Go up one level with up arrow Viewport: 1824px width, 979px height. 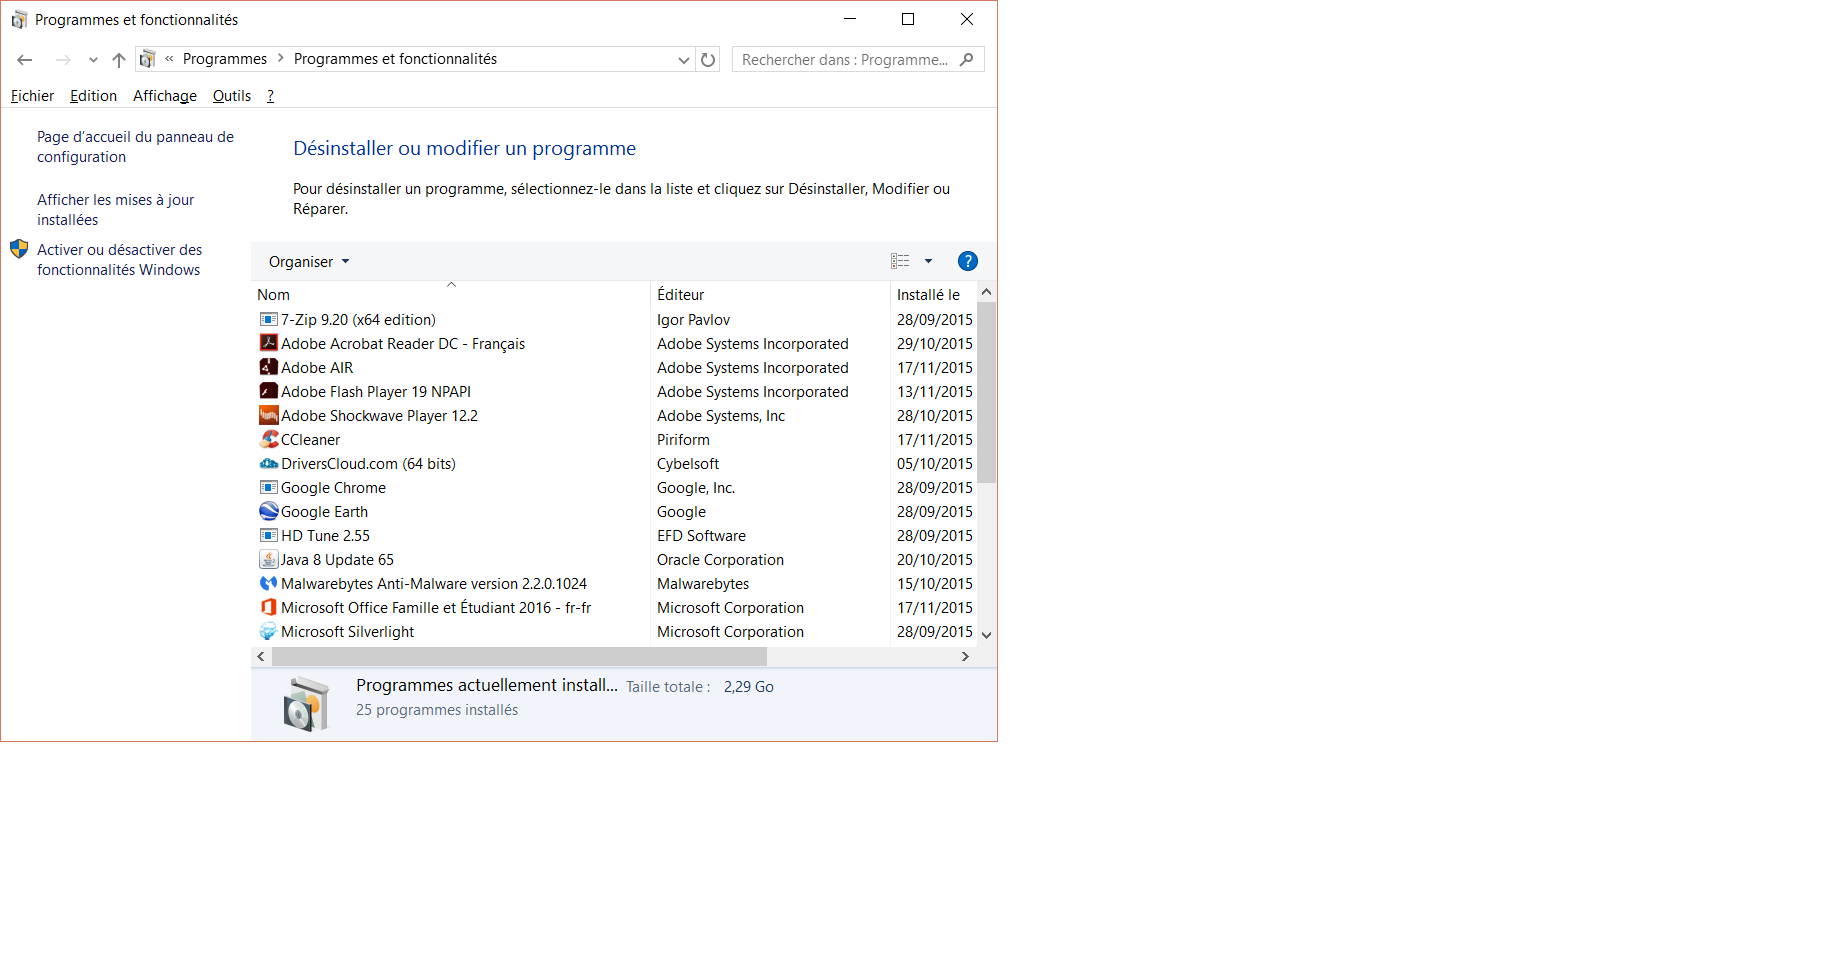tap(119, 60)
